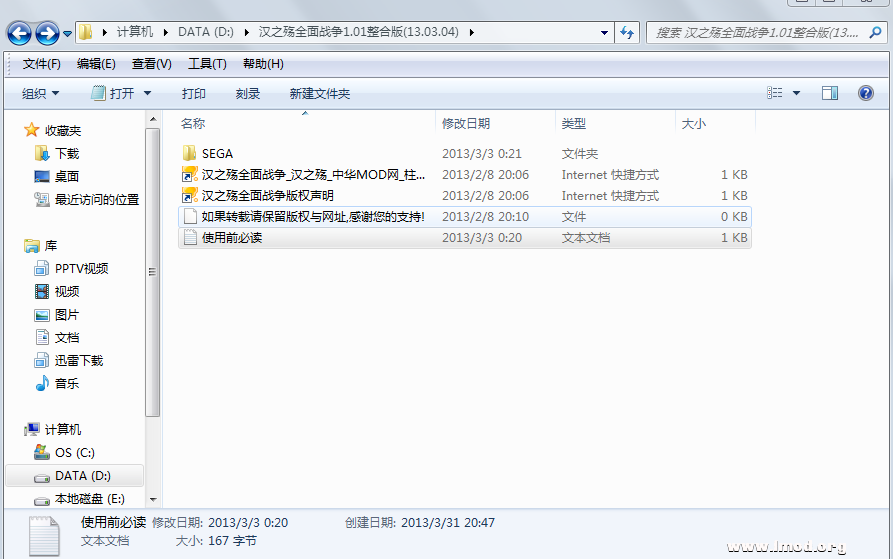Toggle the preview pane icon
This screenshot has width=893, height=559.
(x=829, y=93)
